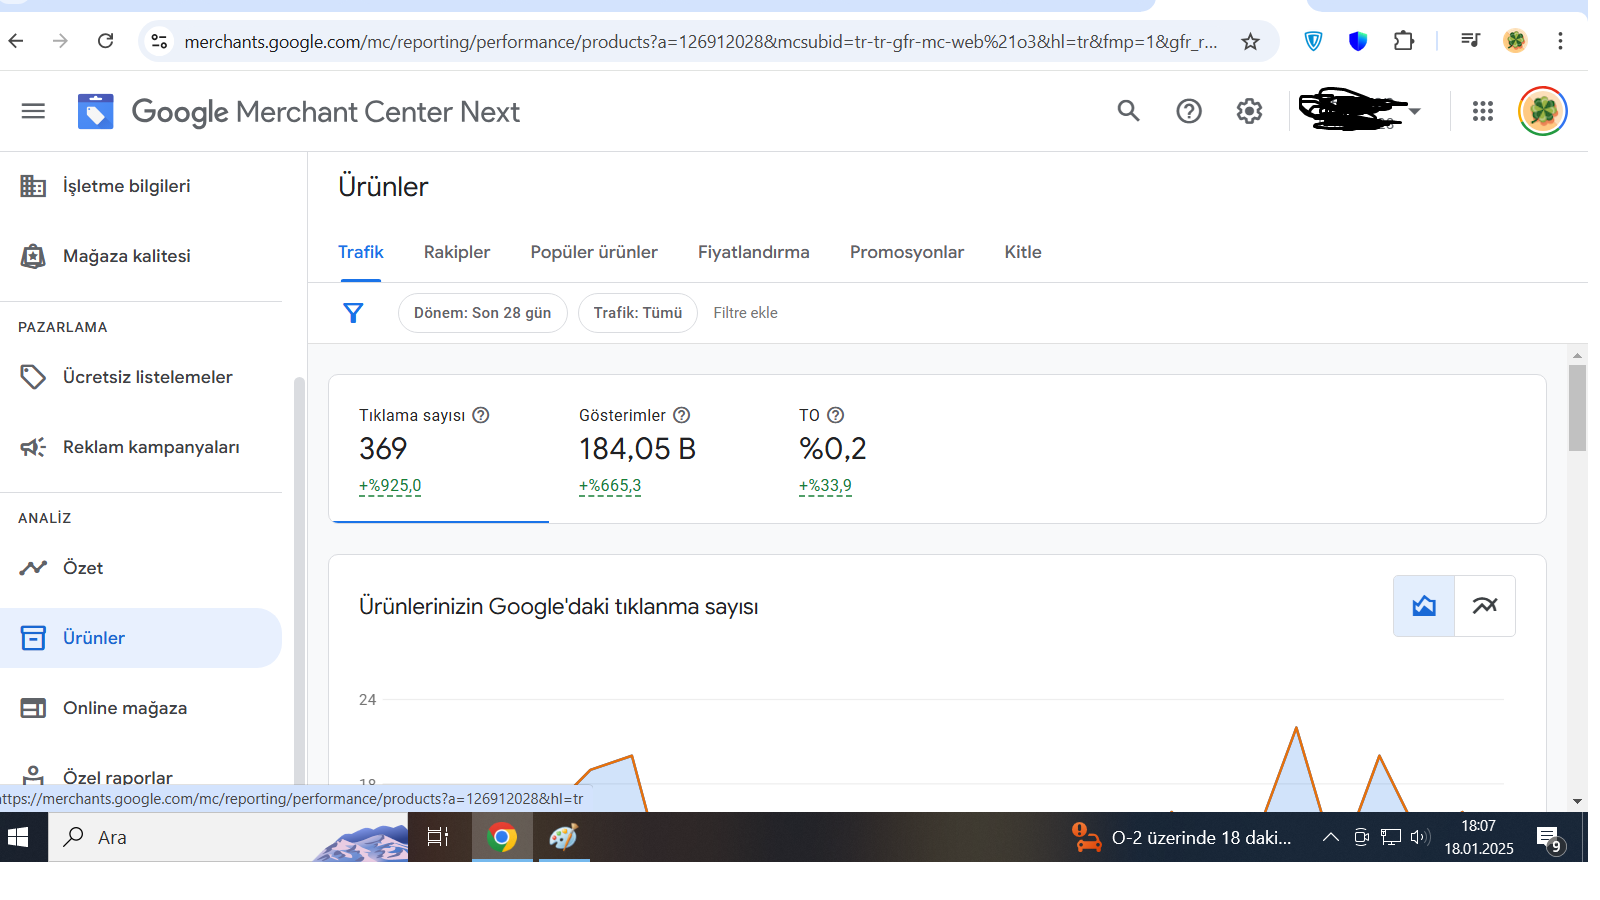Open Task View on the taskbar
Screen dimensions: 1600x900
point(438,837)
